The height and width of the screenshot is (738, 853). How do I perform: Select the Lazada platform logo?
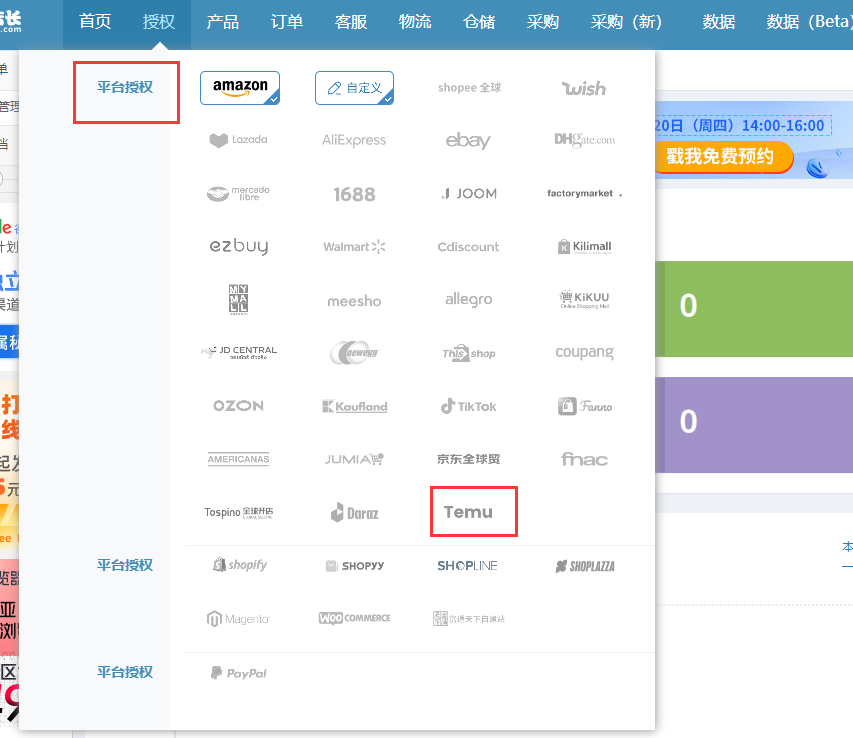point(239,140)
